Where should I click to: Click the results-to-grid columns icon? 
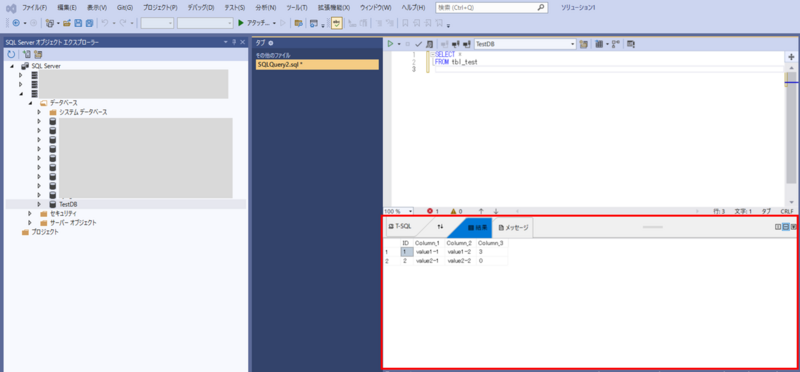click(x=599, y=44)
